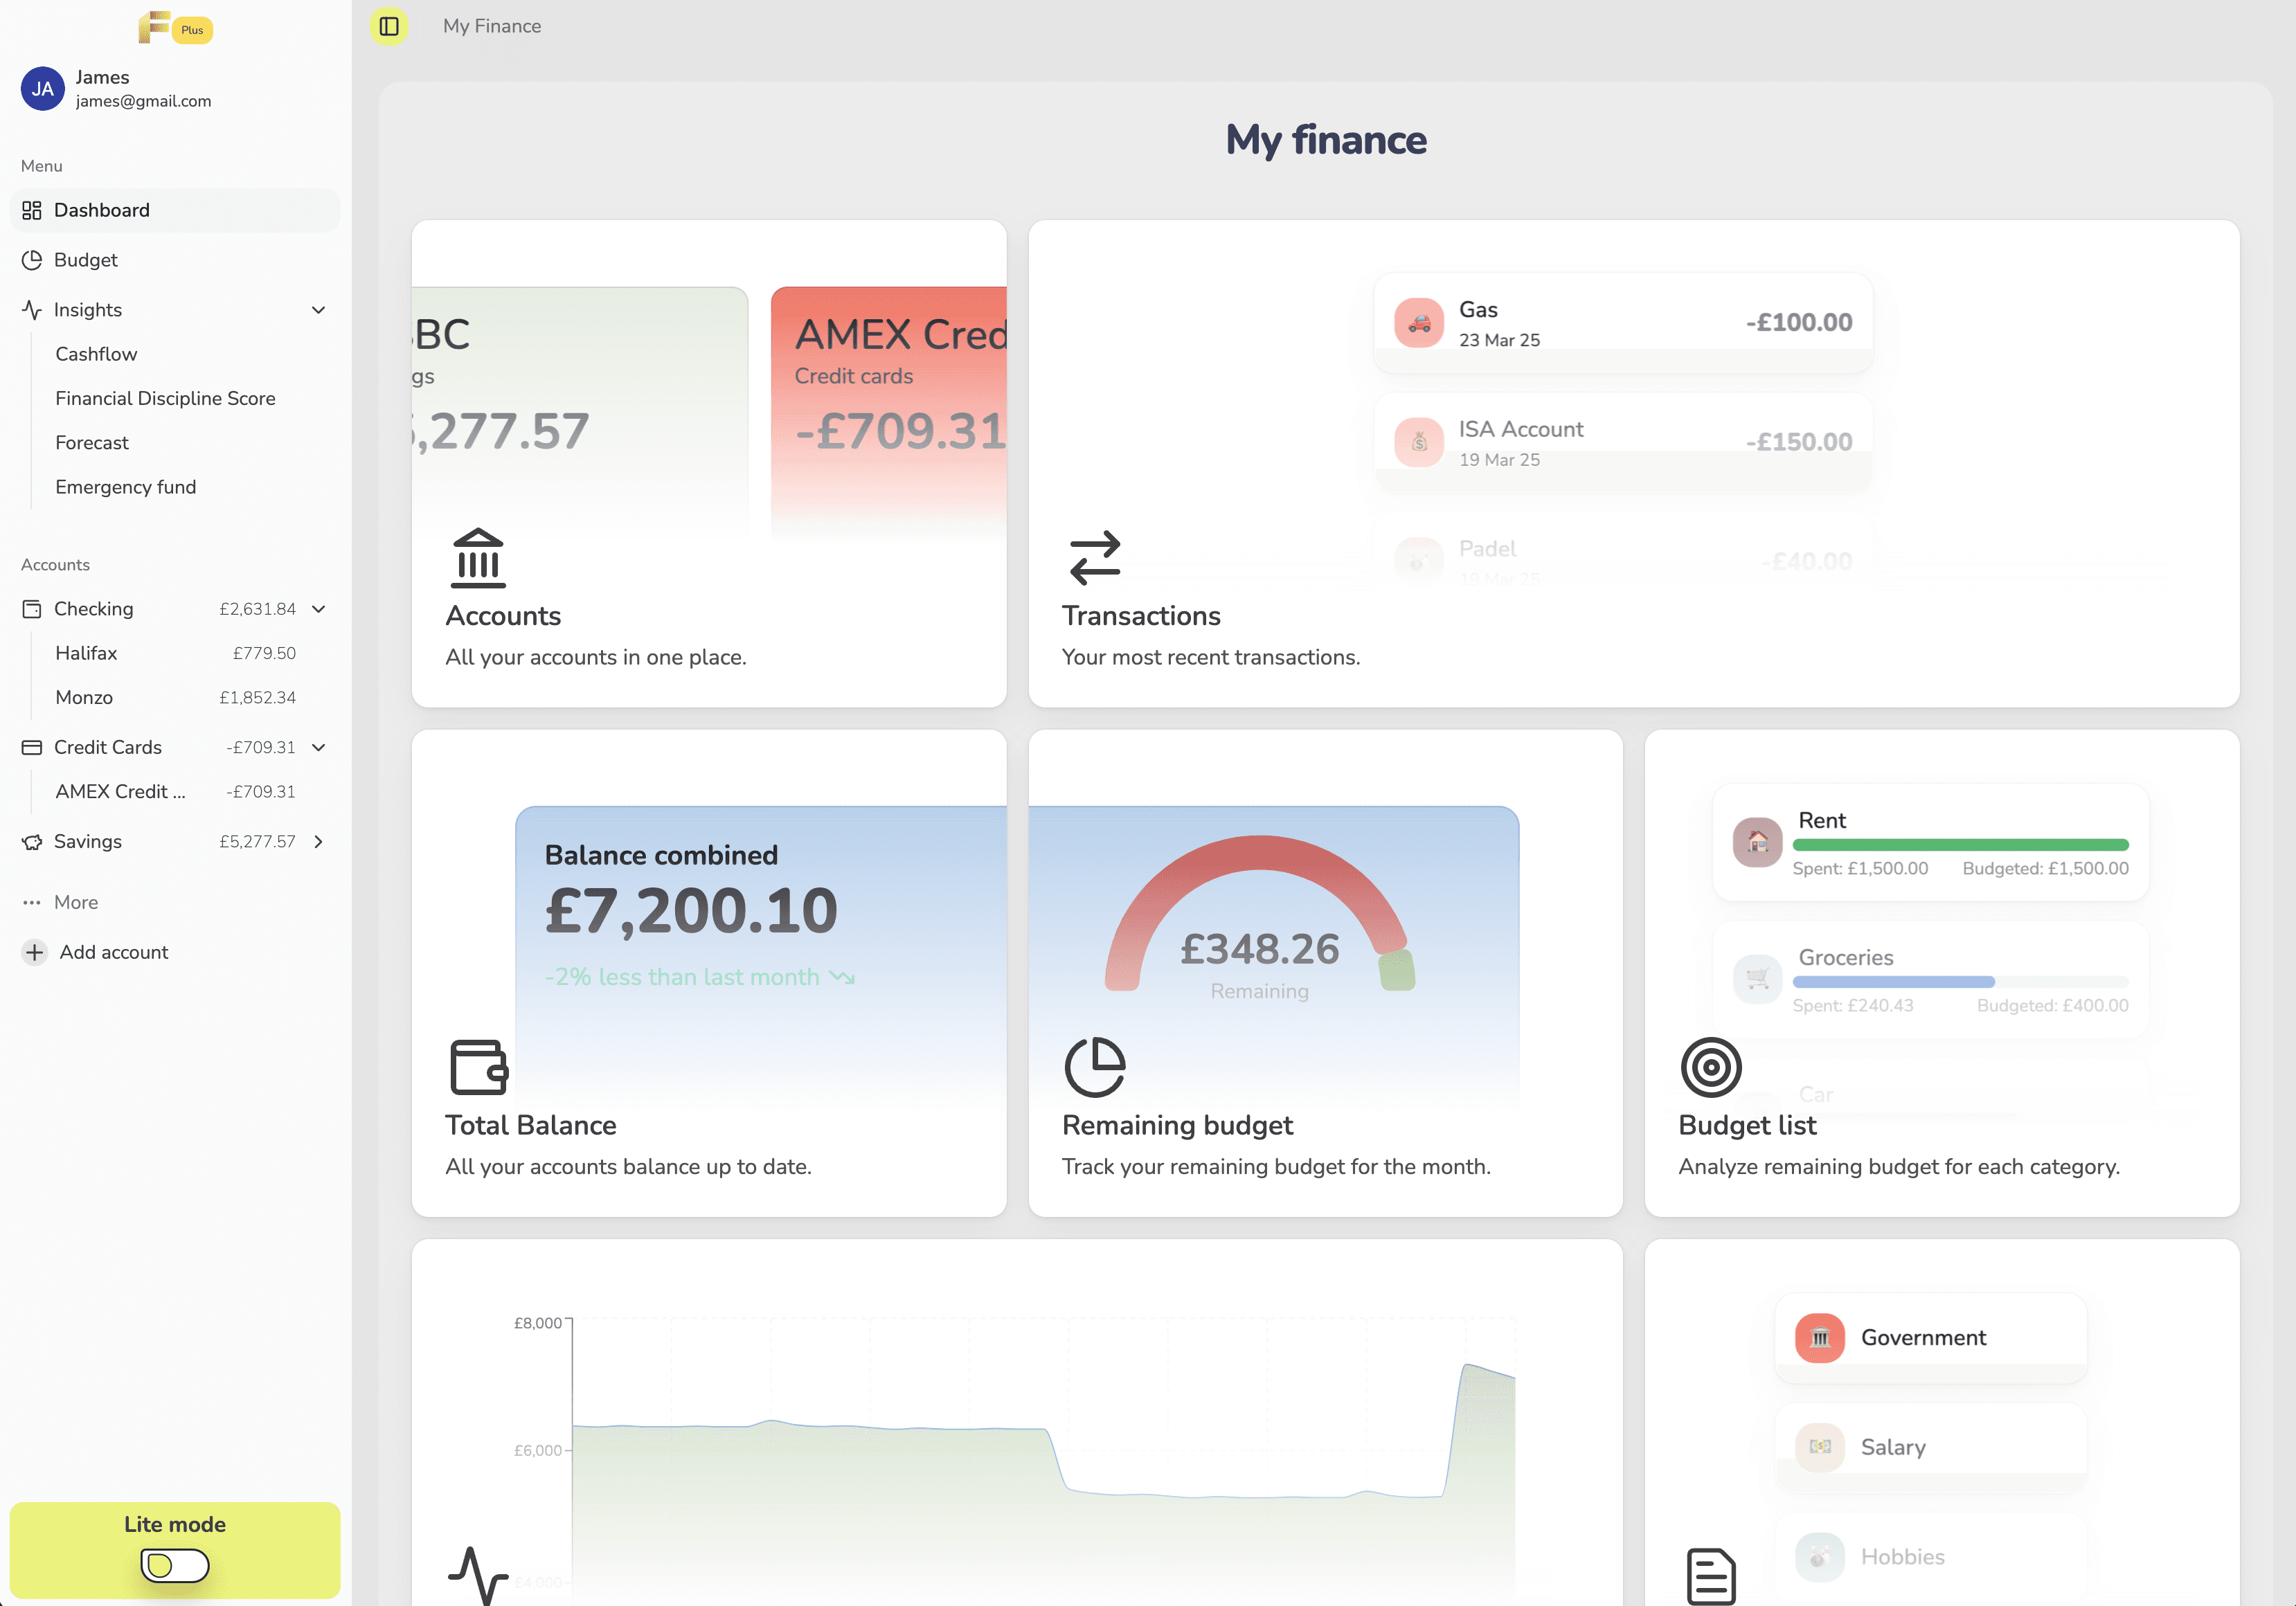
Task: Click the JA avatar badge for James
Action: click(42, 88)
